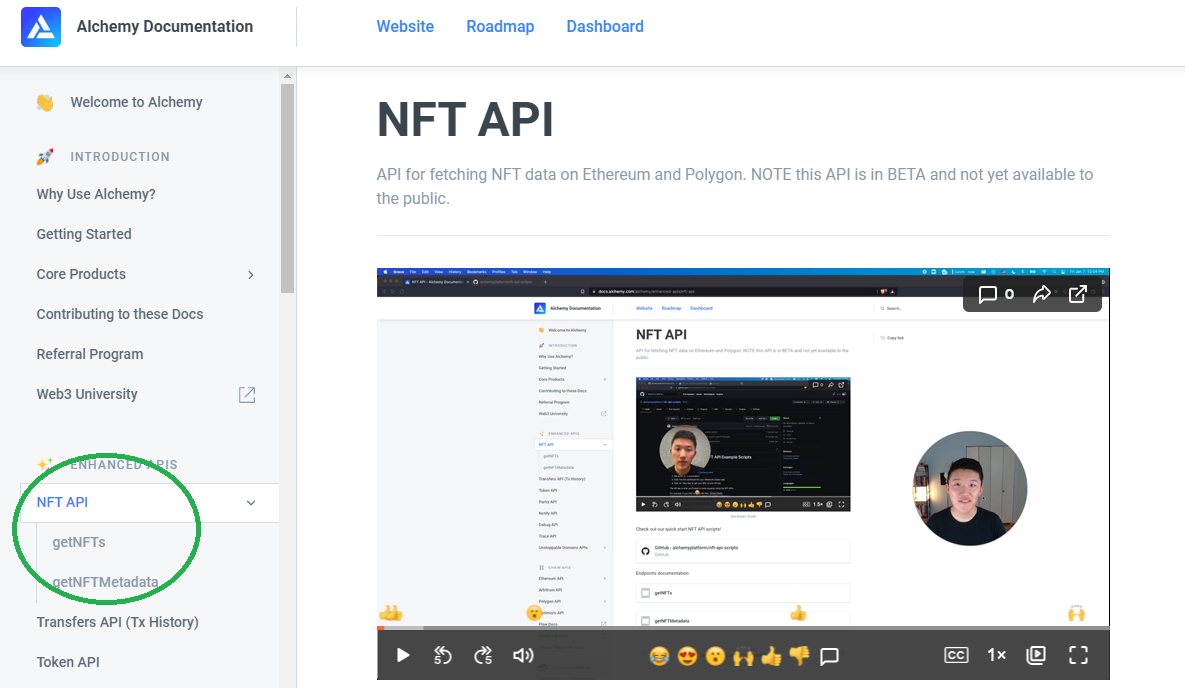Click the Alchemy Documentation title
The image size is (1185, 688).
pyautogui.click(x=165, y=26)
